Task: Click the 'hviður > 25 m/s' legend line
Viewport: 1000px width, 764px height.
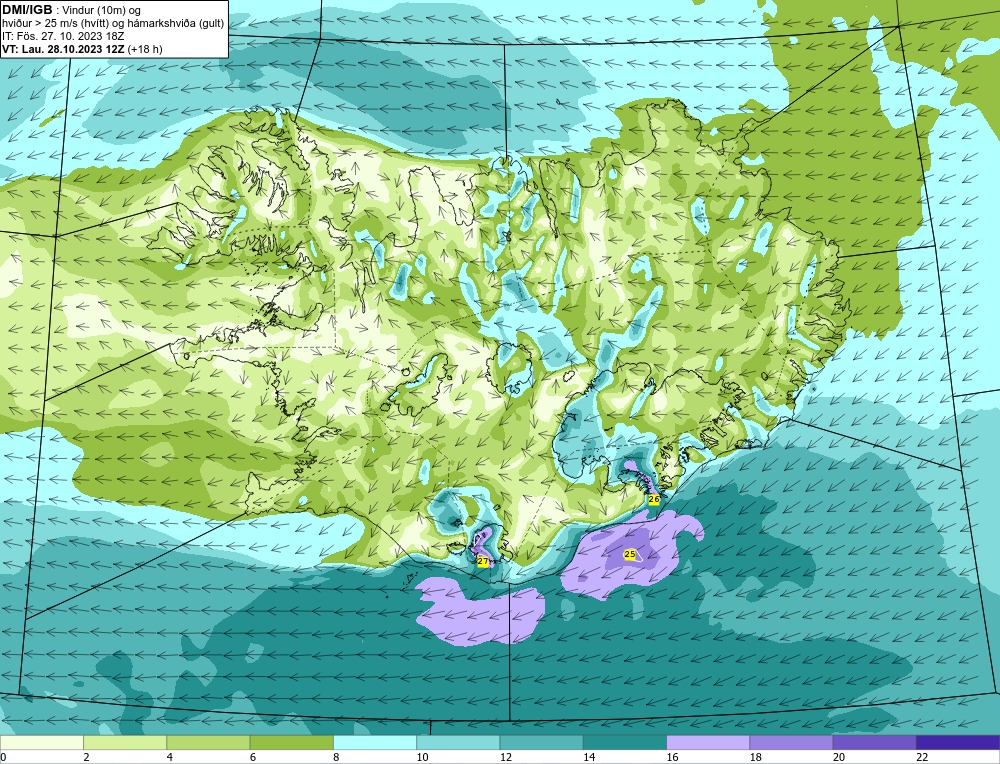Action: (113, 24)
